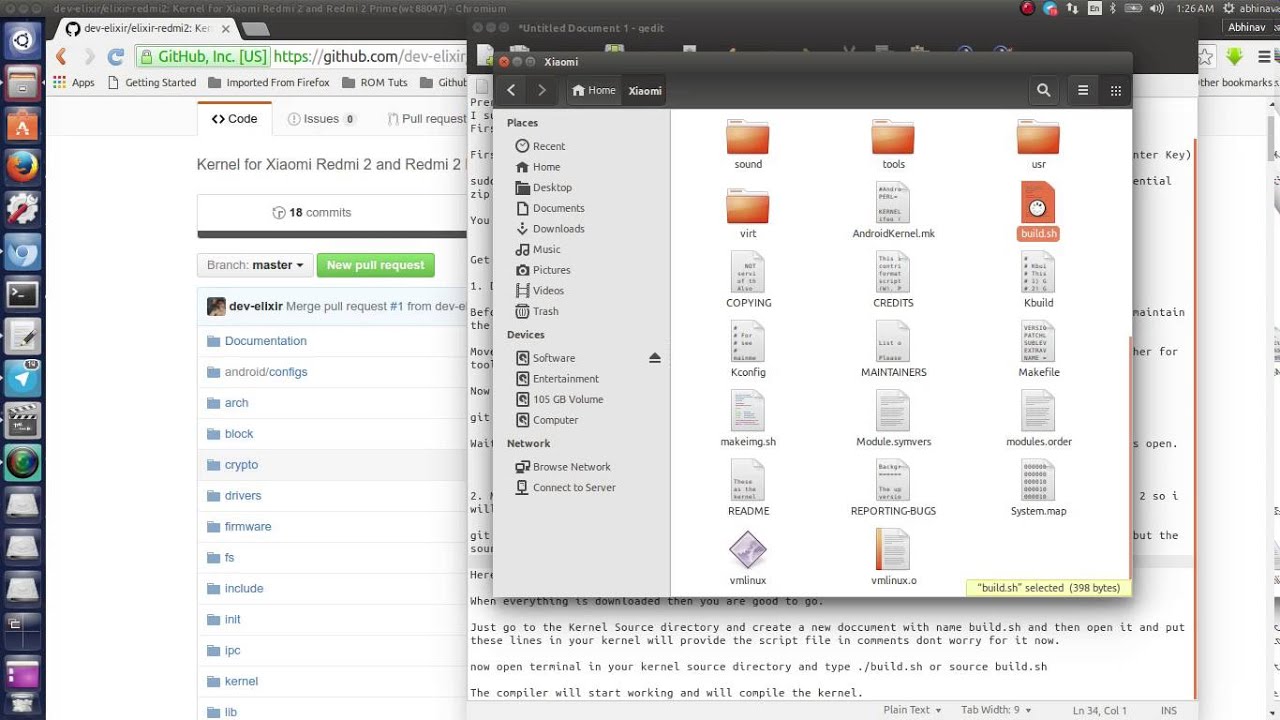Select the tools folder icon
Image resolution: width=1280 pixels, height=720 pixels.
[893, 137]
